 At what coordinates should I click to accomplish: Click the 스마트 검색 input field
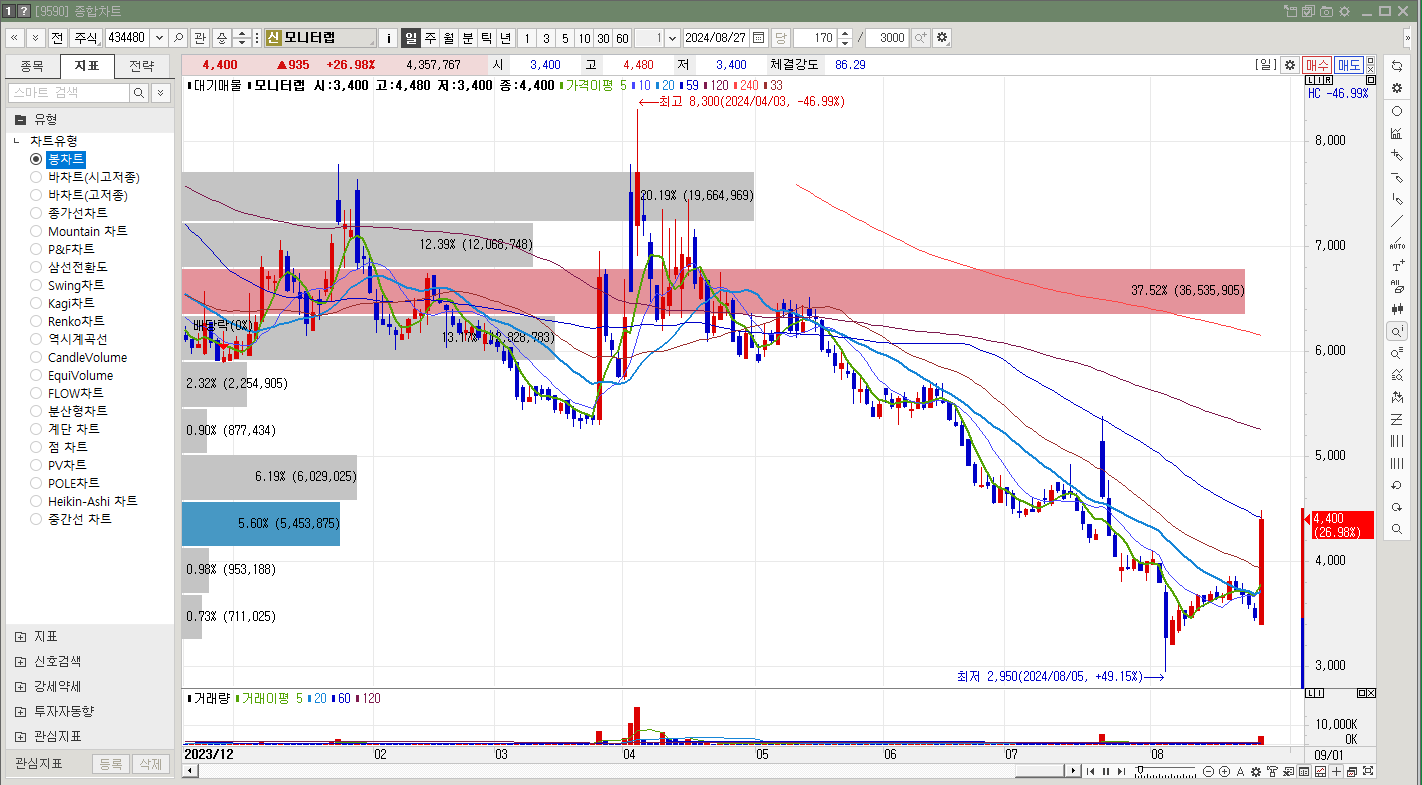69,92
